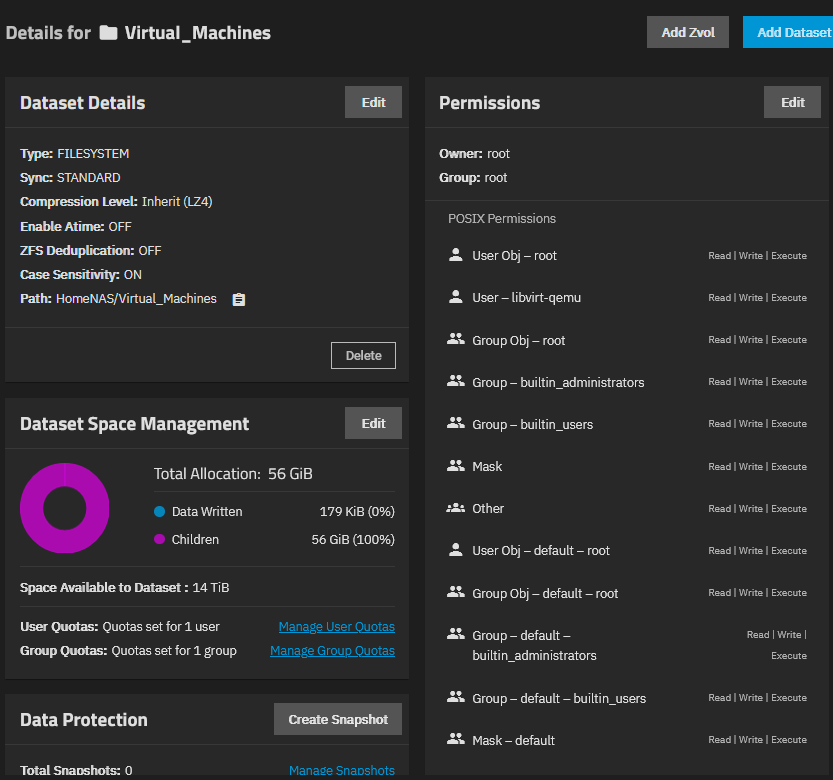Viewport: 833px width, 780px height.
Task: Click the POSIX Permissions heading
Action: (502, 218)
